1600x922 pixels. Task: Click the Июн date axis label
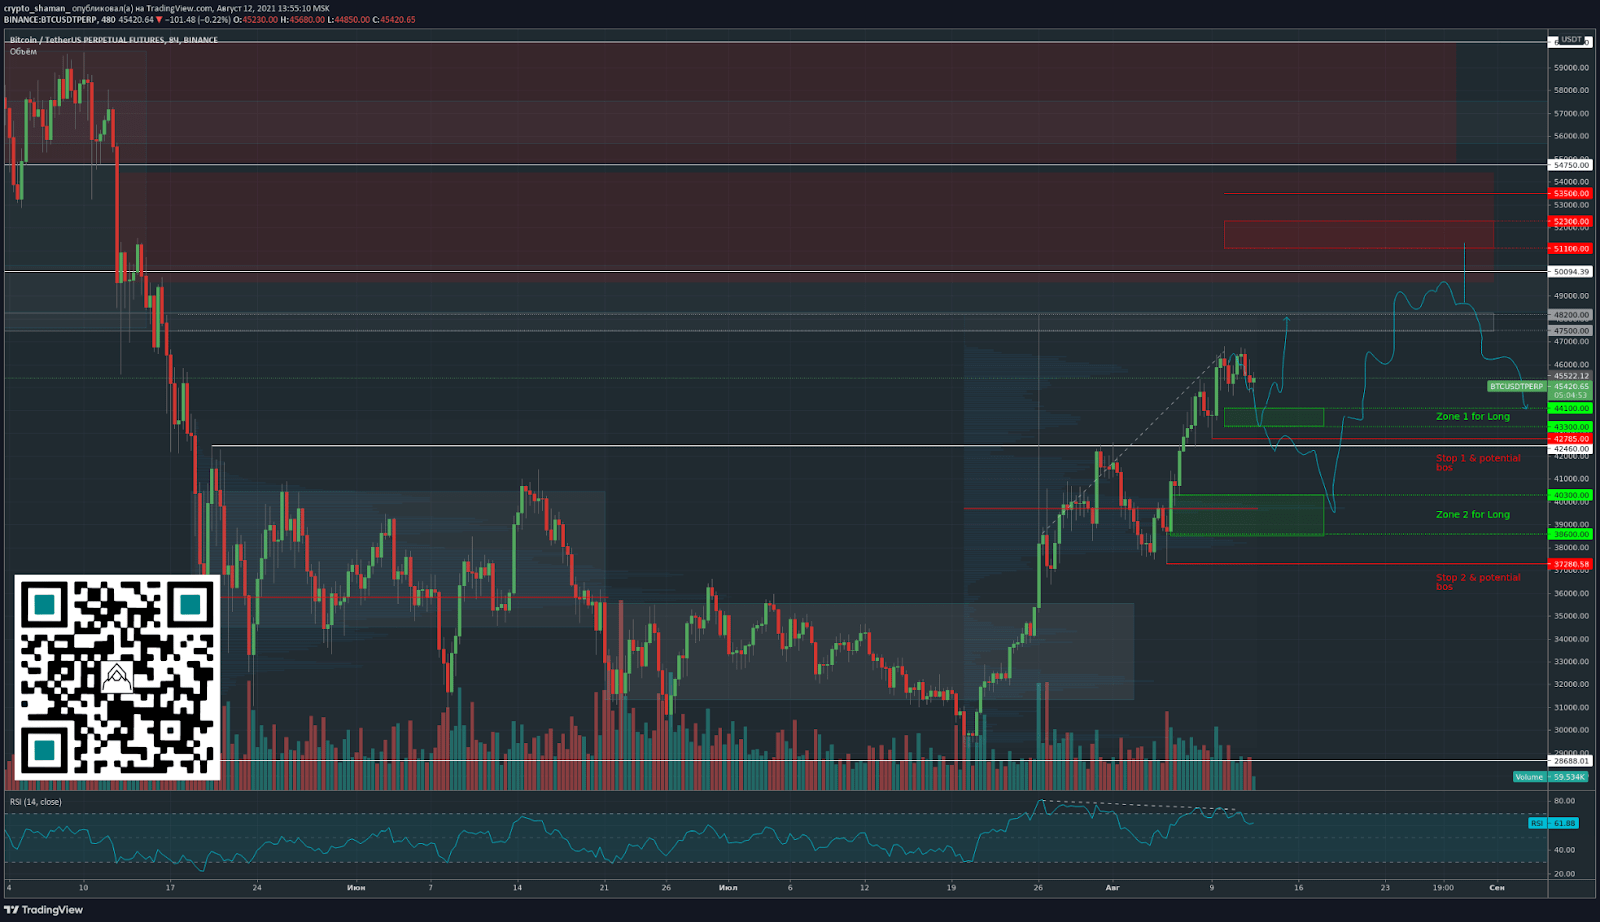[356, 887]
